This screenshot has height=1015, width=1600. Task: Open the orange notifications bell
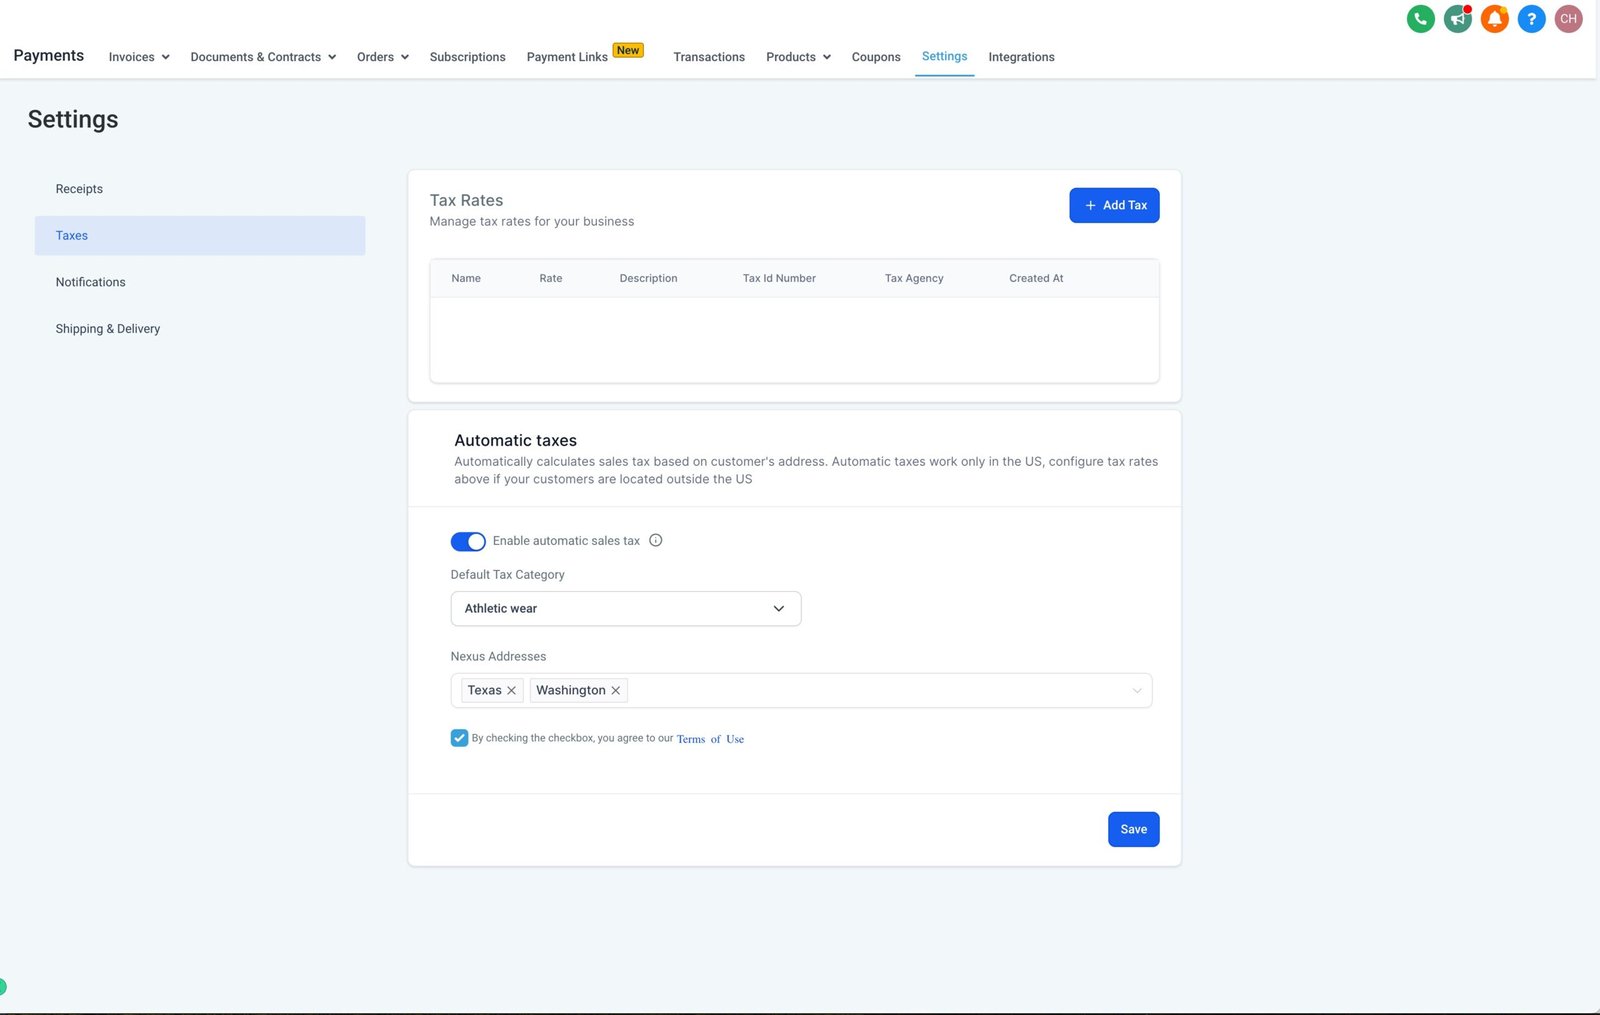(x=1494, y=19)
